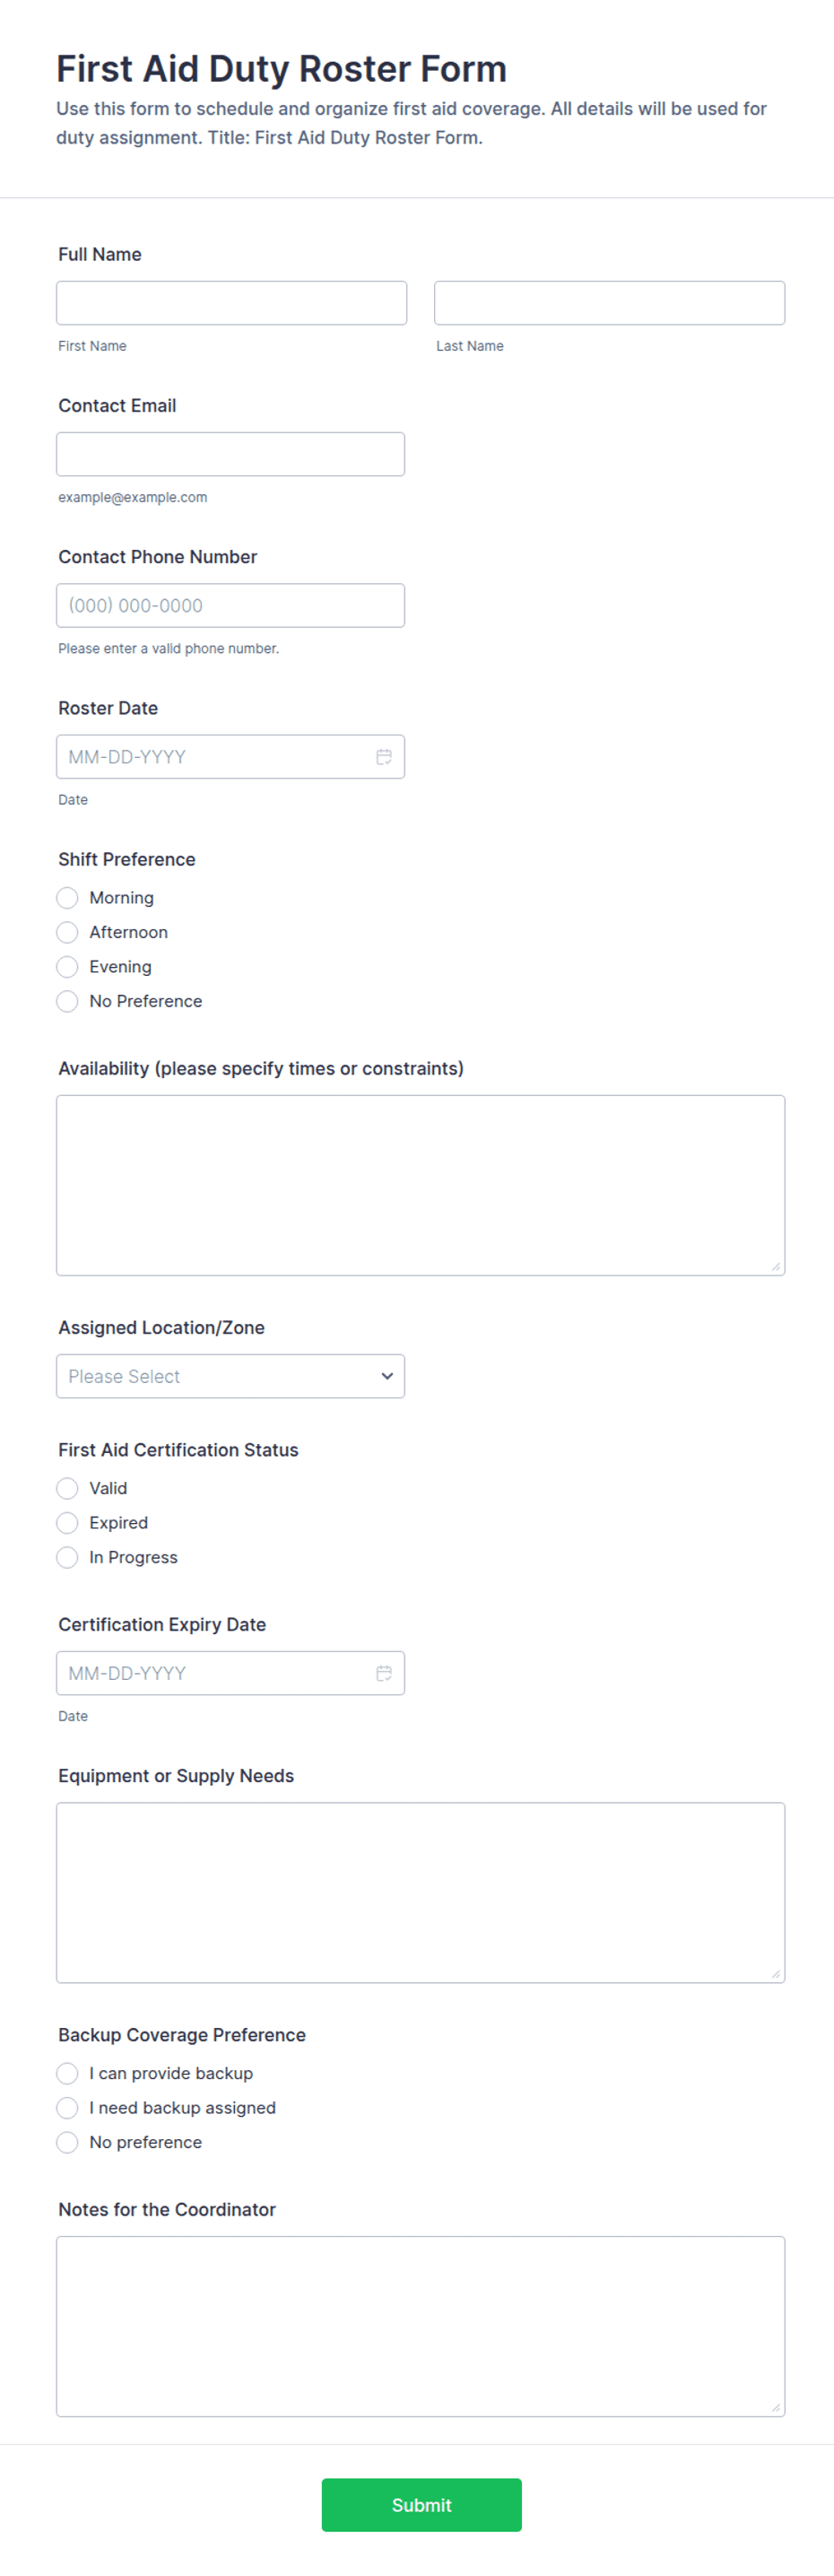Open the Roster Date calendar icon
Image resolution: width=834 pixels, height=2576 pixels.
pyautogui.click(x=384, y=757)
